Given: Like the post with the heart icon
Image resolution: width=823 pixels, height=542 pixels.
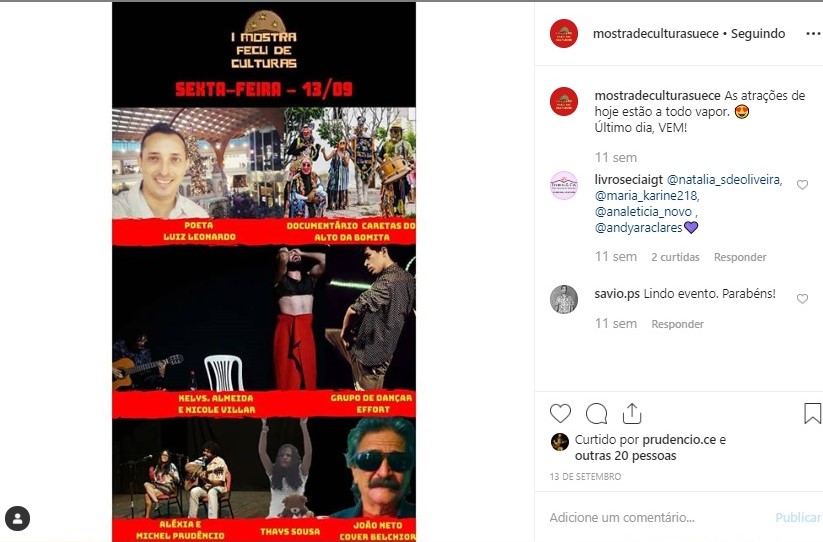Looking at the screenshot, I should (560, 413).
